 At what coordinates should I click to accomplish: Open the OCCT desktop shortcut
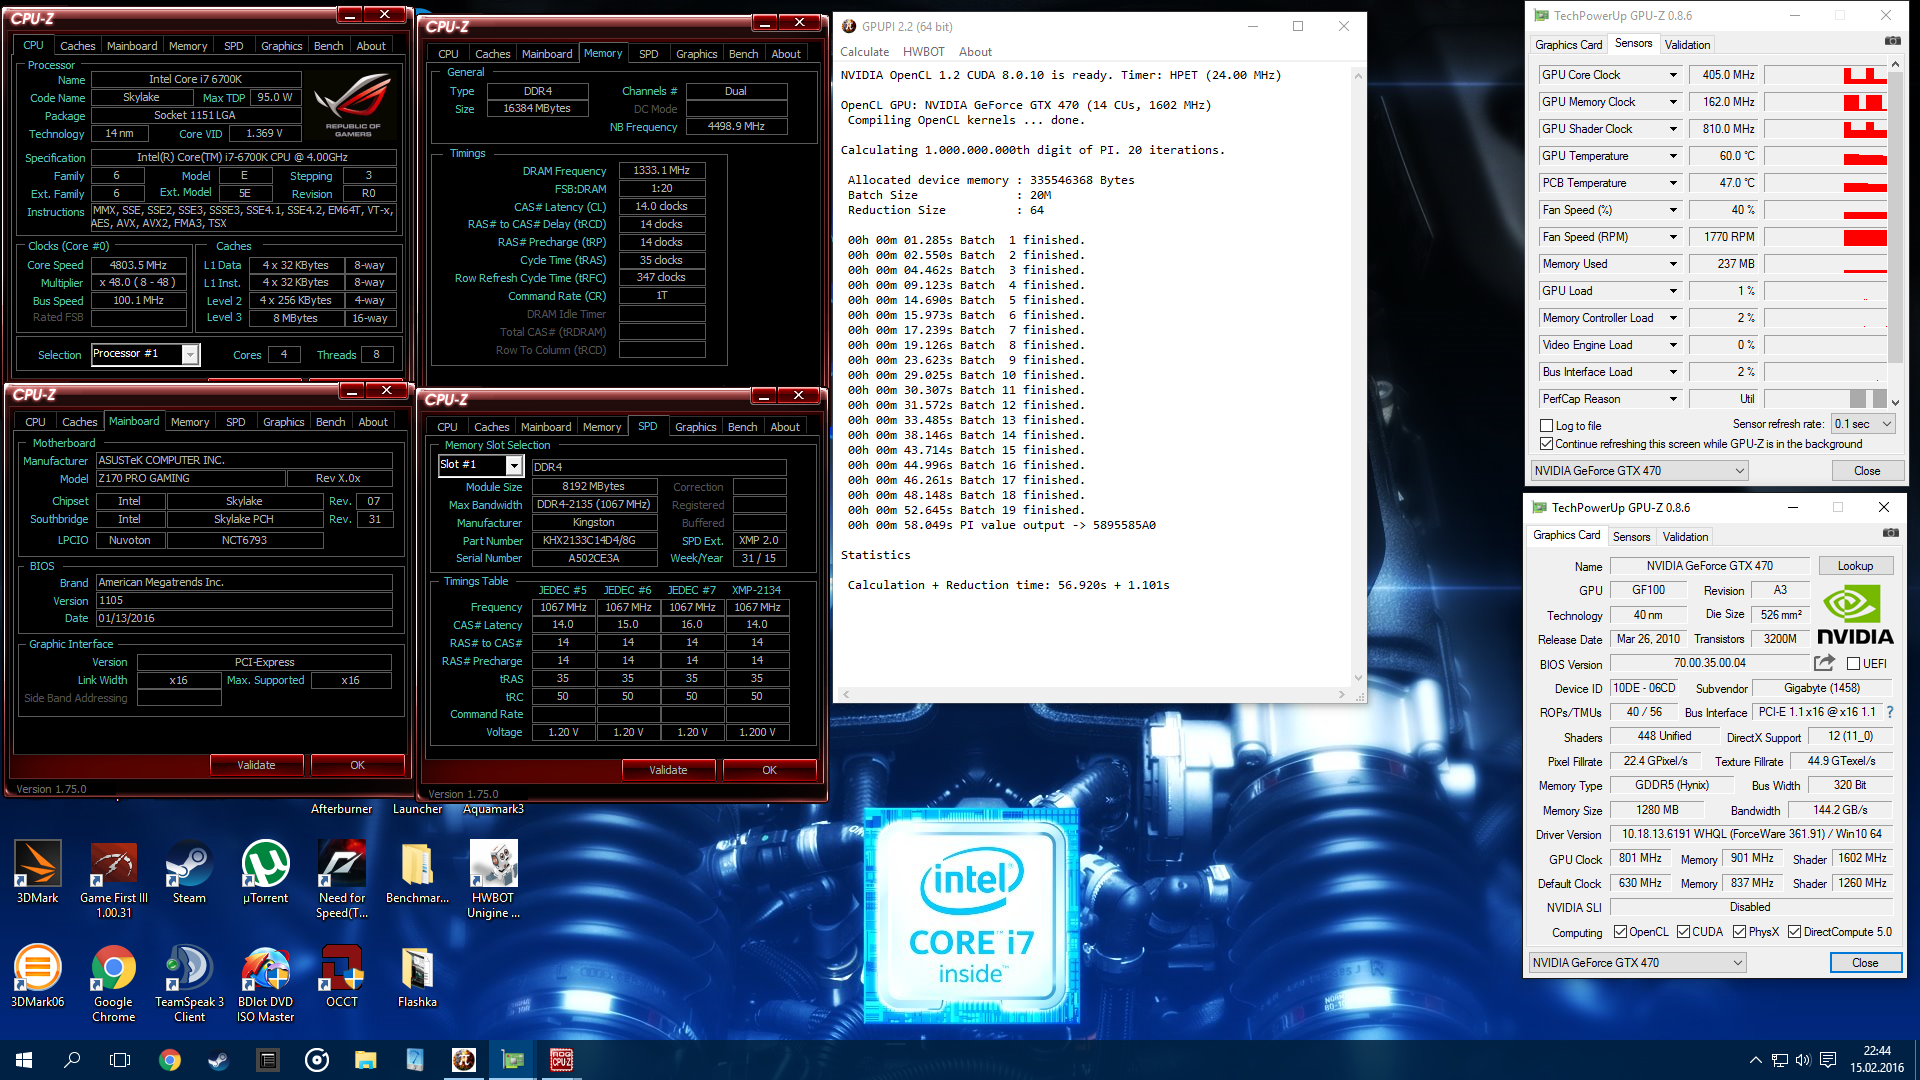click(342, 976)
